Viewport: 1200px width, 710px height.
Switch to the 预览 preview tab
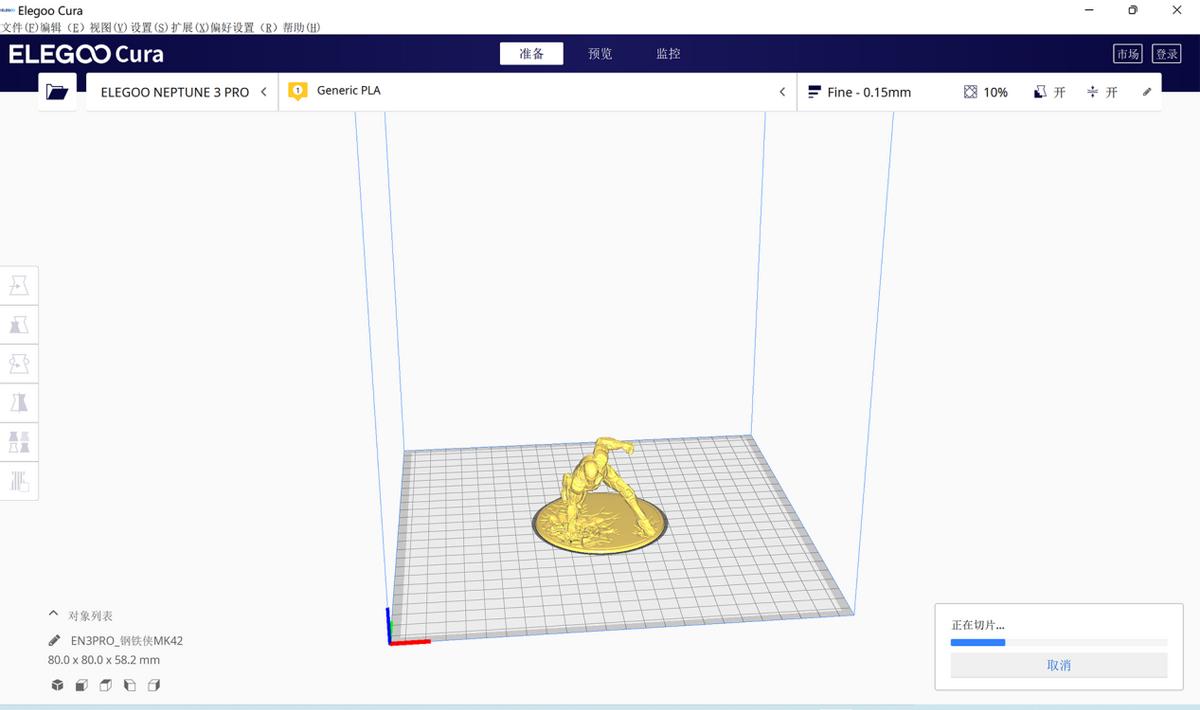(600, 53)
